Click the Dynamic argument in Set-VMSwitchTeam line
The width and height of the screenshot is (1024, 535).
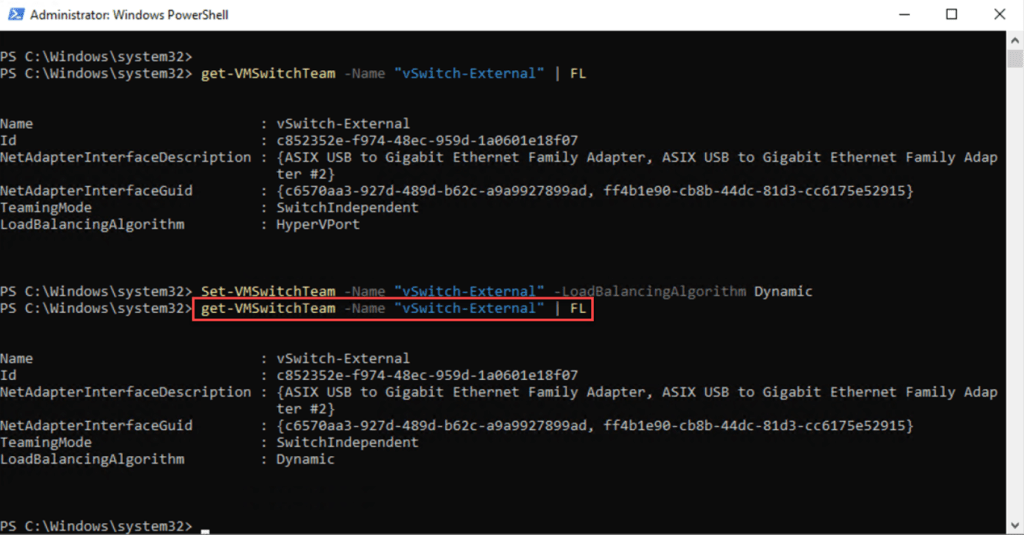[783, 292]
